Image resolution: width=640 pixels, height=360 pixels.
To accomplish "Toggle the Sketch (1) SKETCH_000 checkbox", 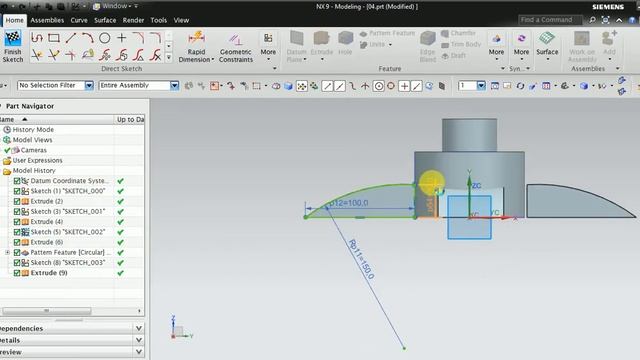I will coord(17,191).
